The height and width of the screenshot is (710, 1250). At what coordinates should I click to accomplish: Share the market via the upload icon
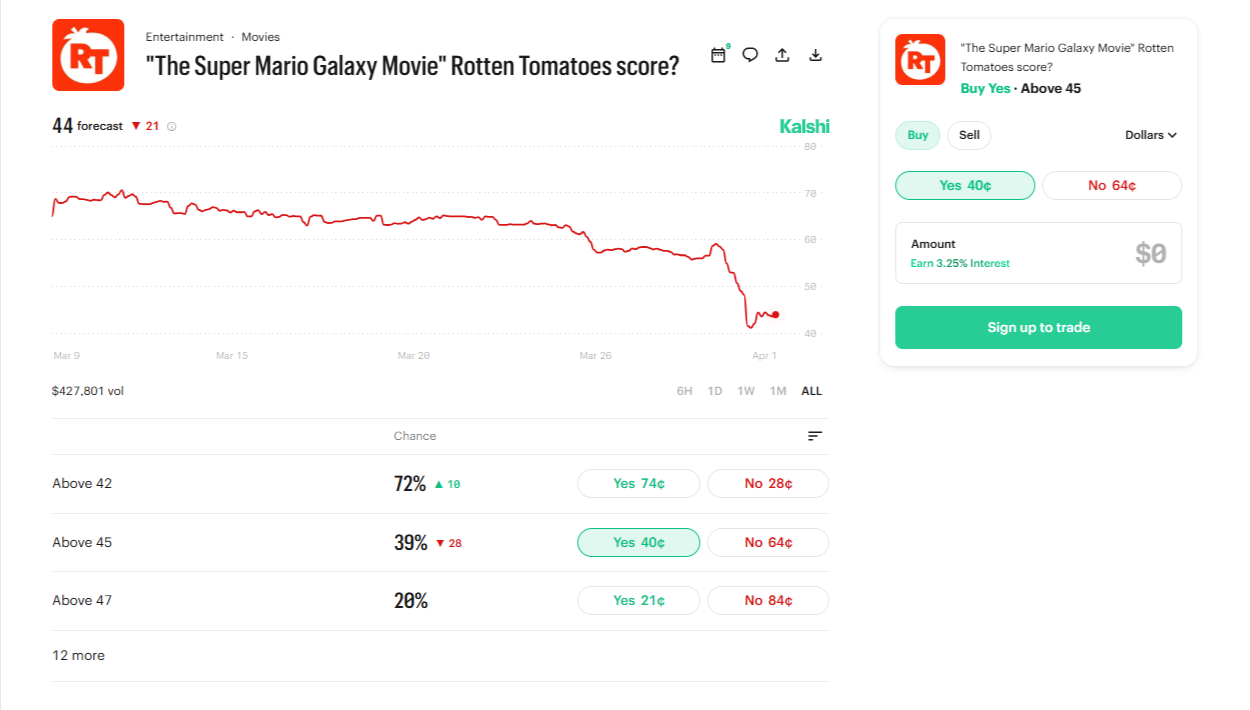[782, 55]
